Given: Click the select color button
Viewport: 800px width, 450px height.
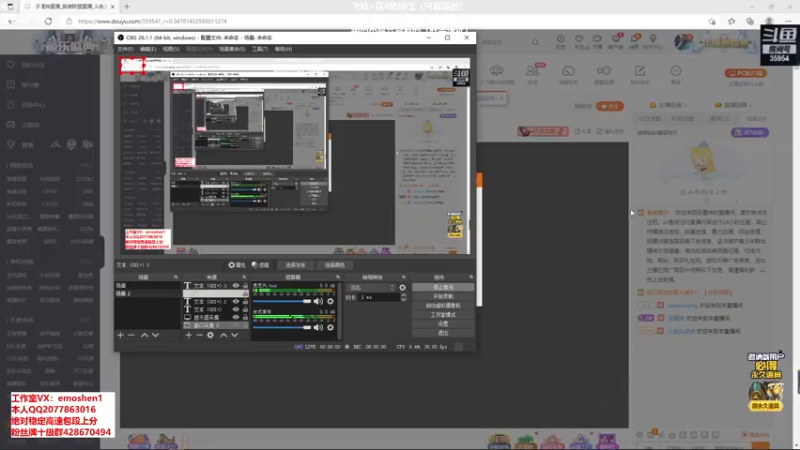Looking at the screenshot, I should click(335, 265).
